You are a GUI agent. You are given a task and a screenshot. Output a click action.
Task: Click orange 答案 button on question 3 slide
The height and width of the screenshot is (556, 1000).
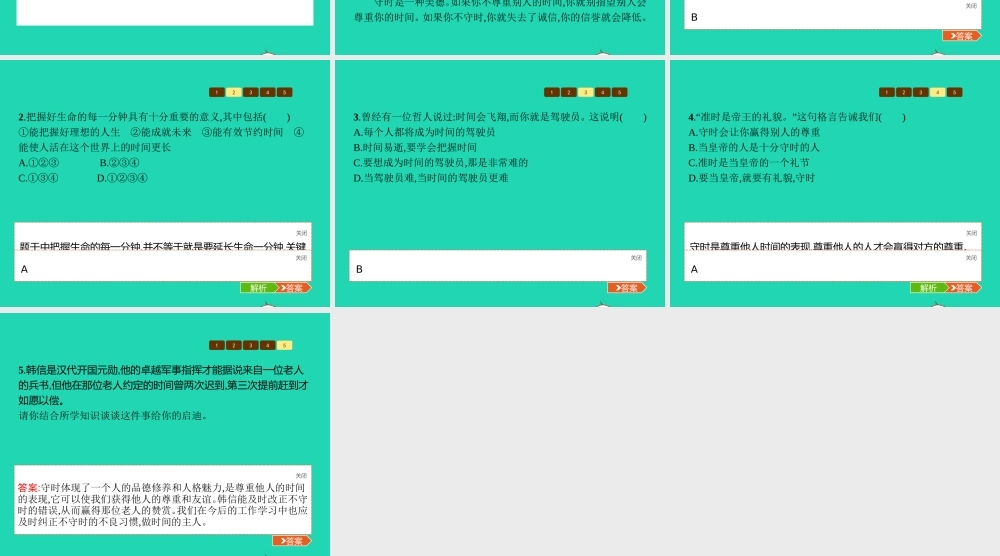point(628,288)
